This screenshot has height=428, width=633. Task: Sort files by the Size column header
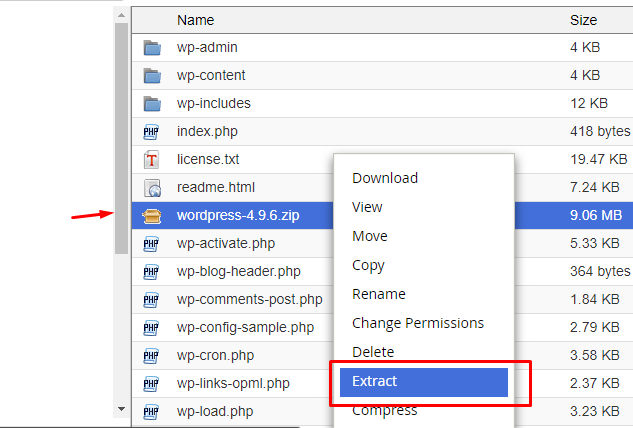click(583, 20)
